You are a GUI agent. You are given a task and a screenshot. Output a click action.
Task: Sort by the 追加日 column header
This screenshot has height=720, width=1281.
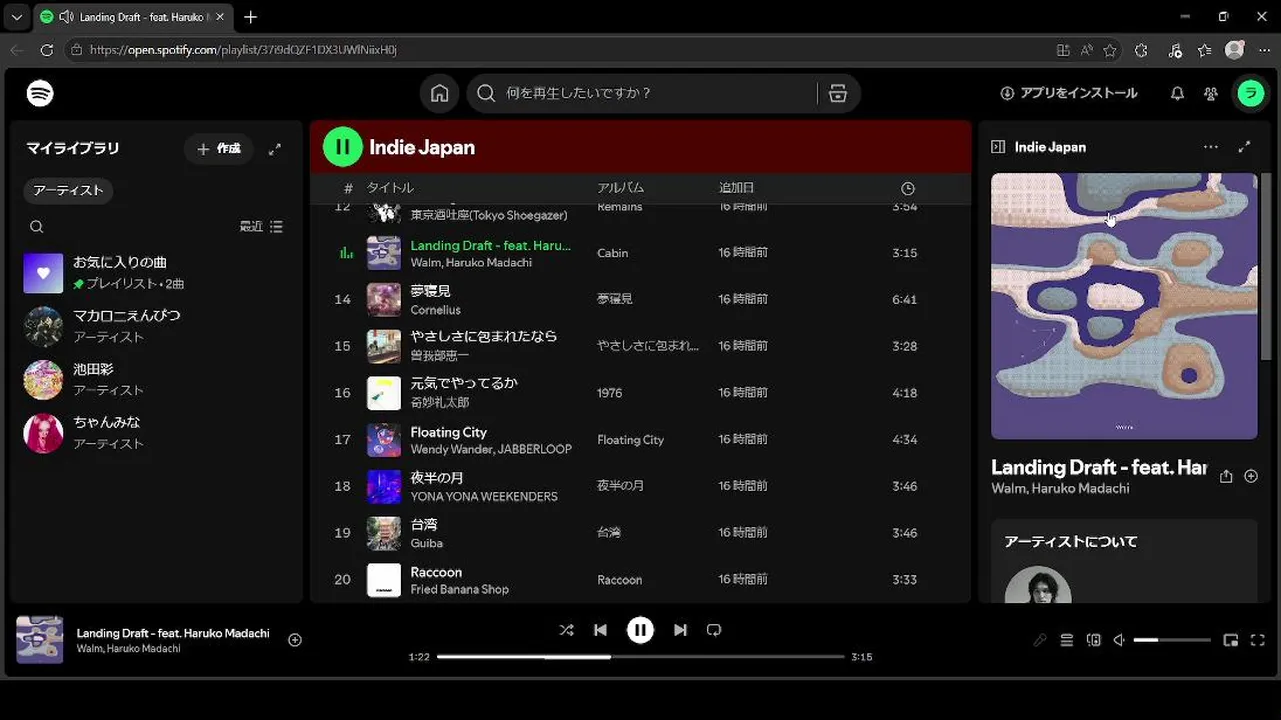point(737,188)
